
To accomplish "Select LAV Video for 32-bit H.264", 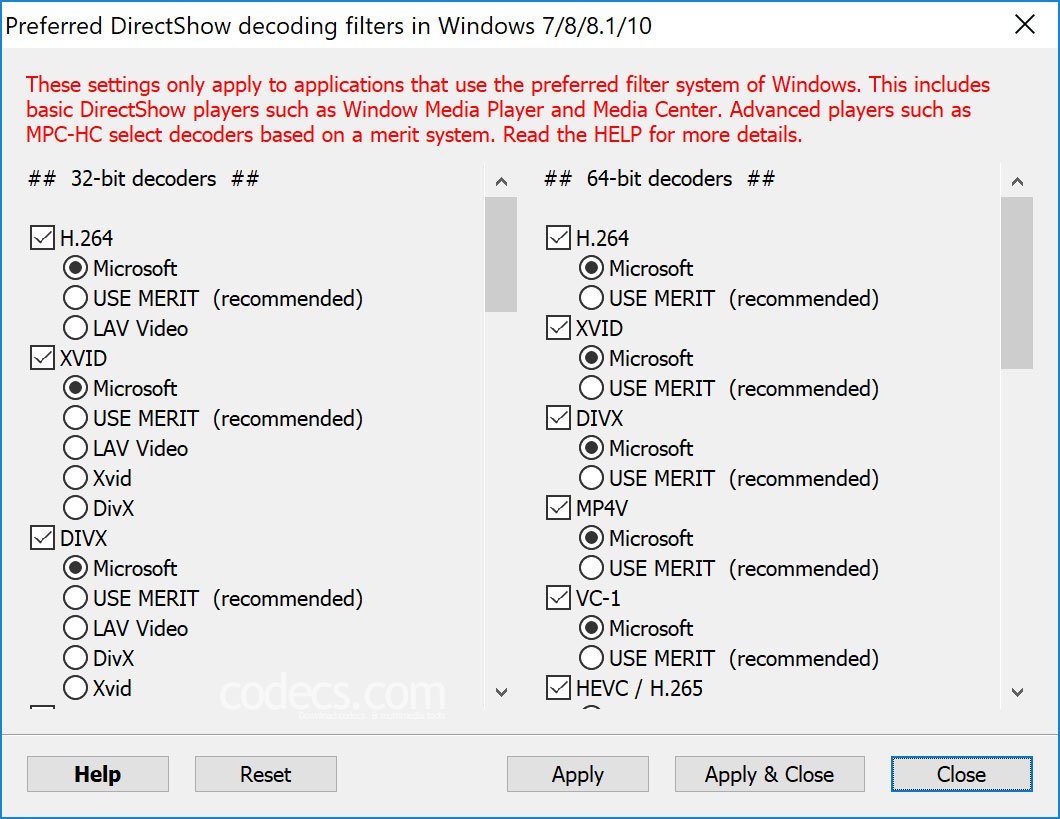I will pyautogui.click(x=75, y=327).
